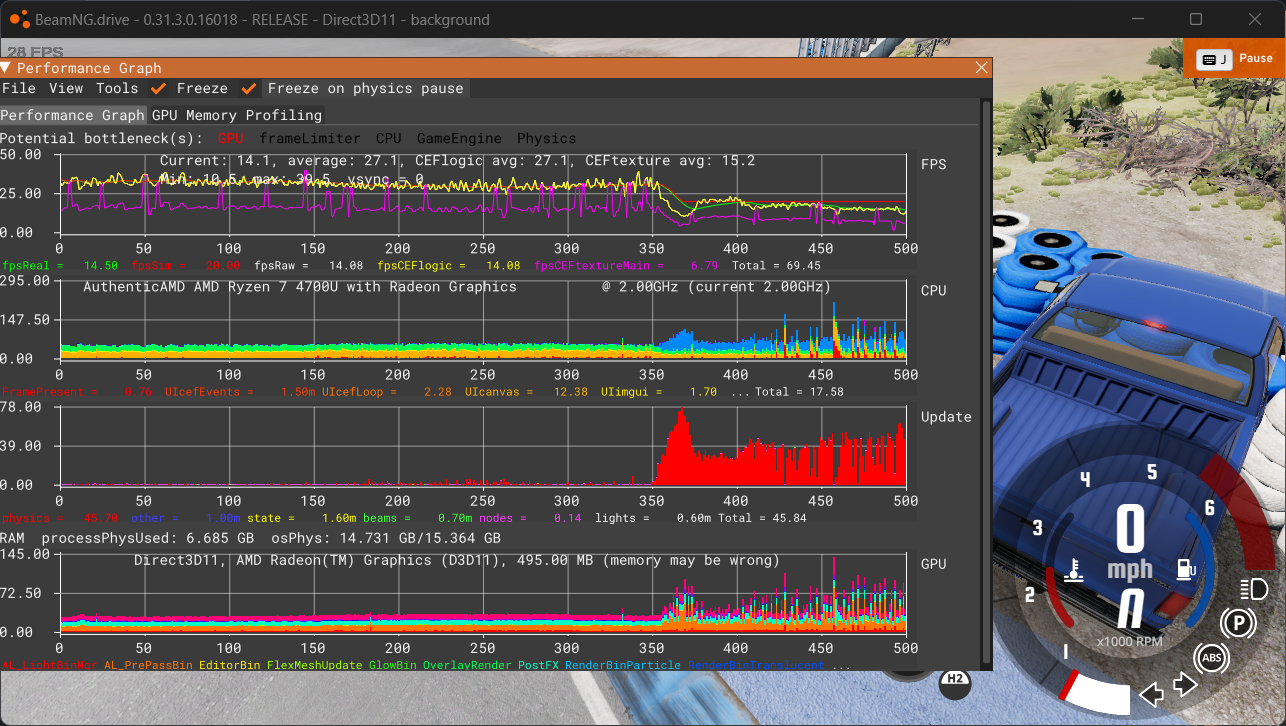Click the 28 FPS counter overlay
This screenshot has height=726, width=1286.
tap(35, 52)
